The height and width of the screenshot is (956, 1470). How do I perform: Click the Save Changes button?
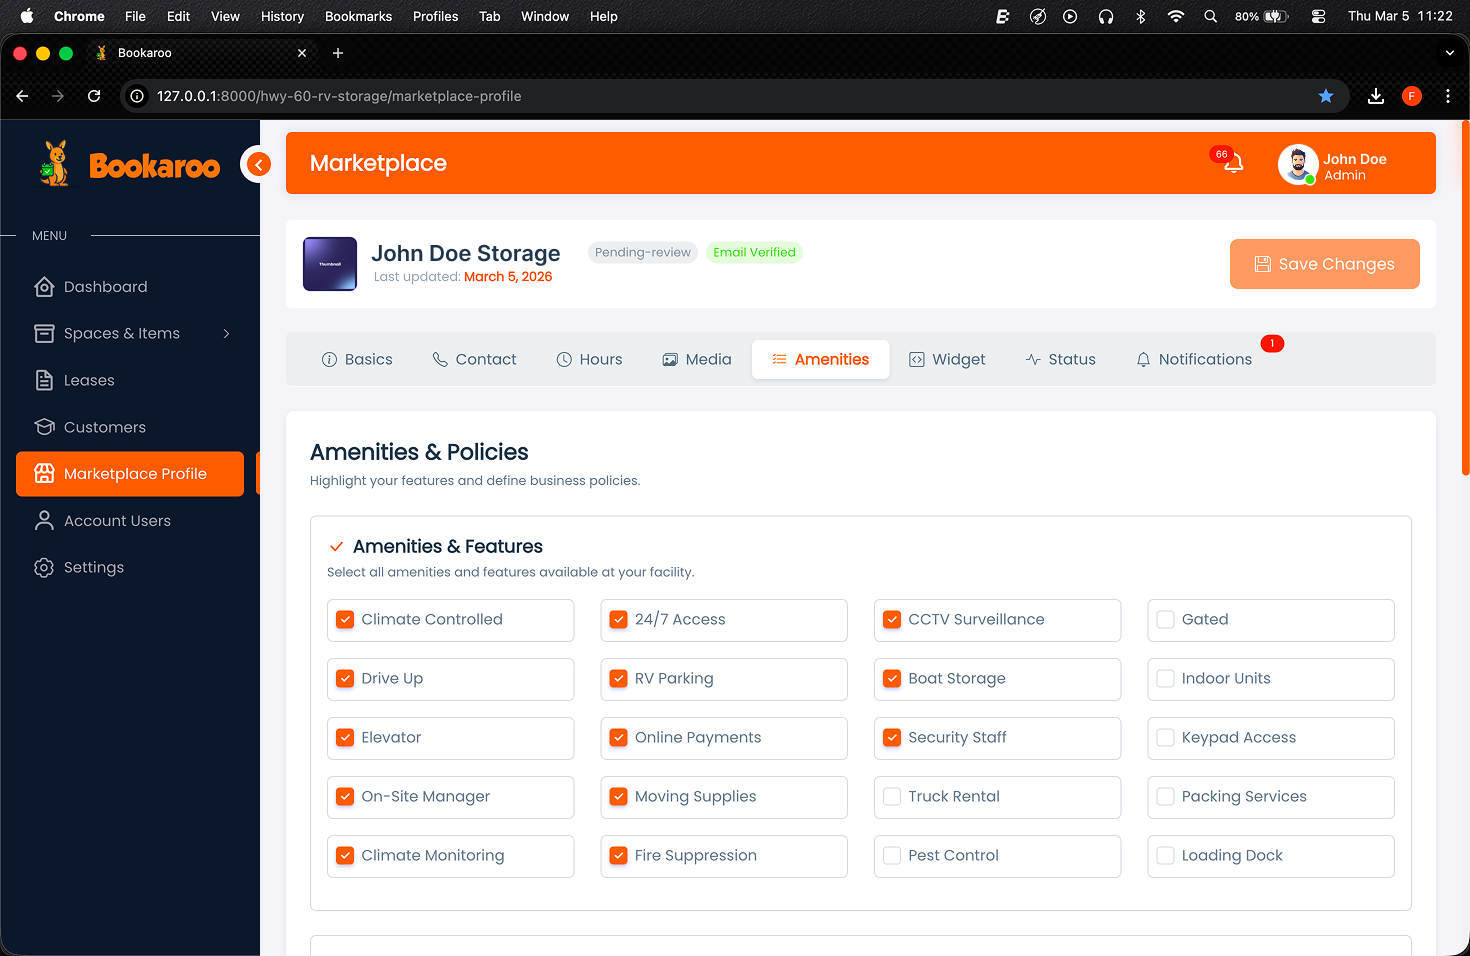1324,264
